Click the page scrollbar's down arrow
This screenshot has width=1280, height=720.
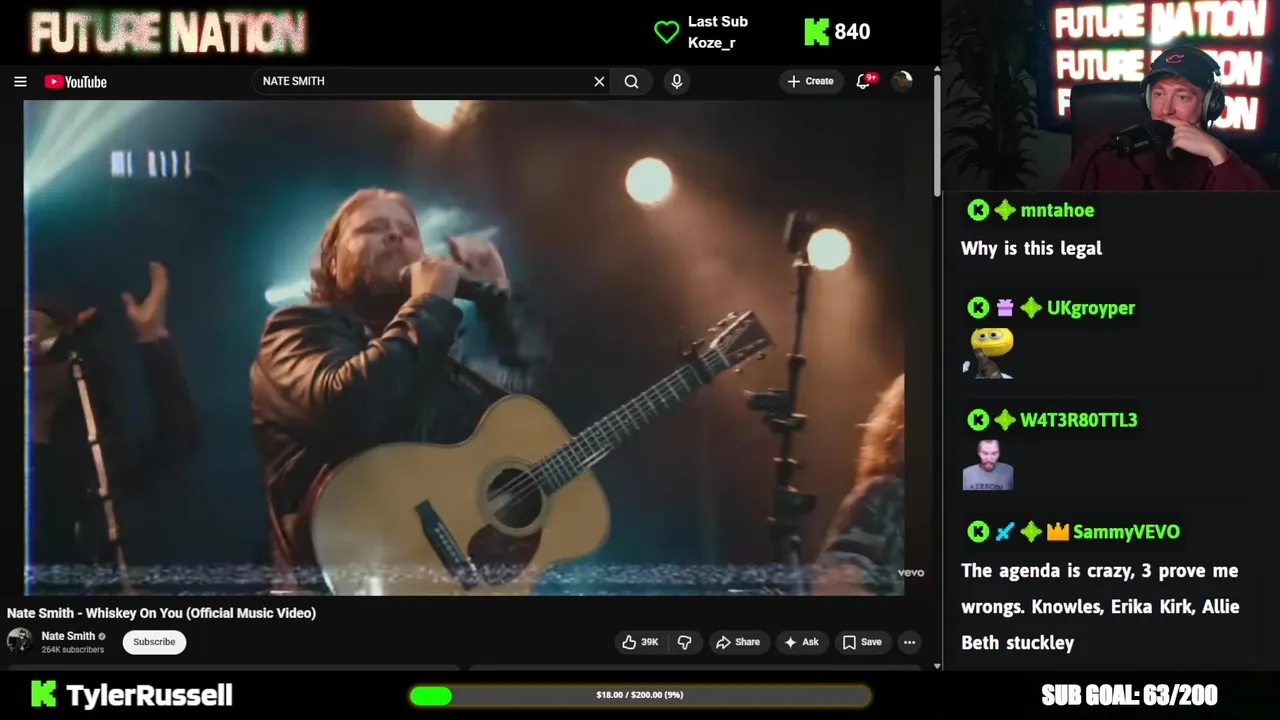point(937,665)
